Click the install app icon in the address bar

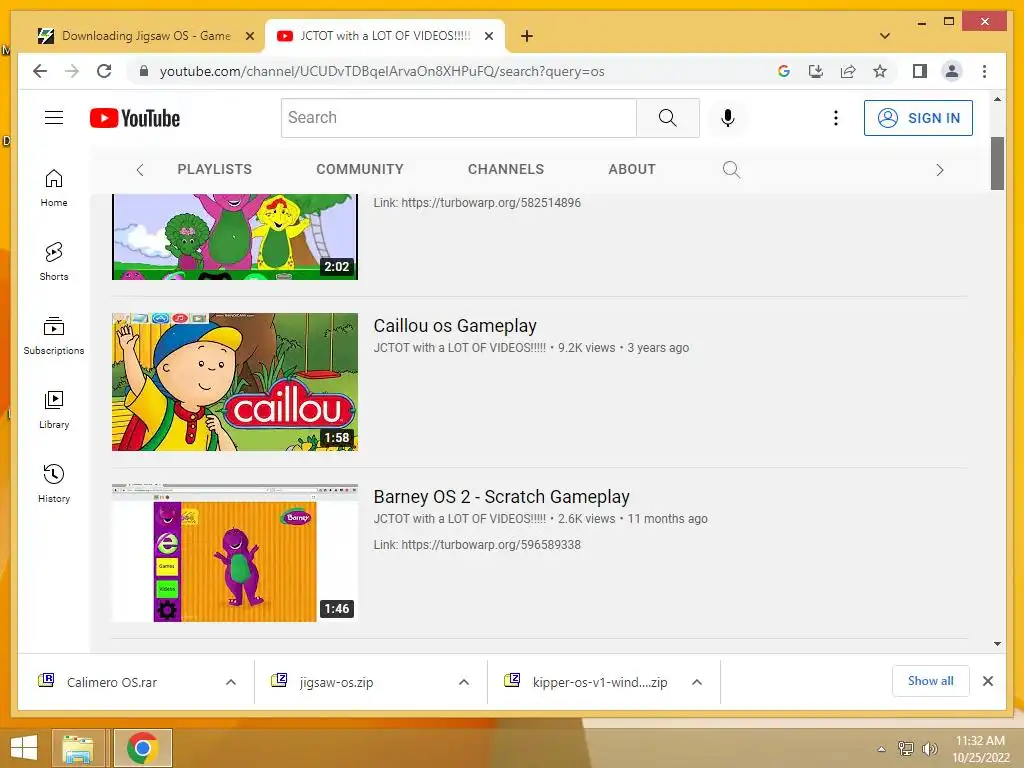point(816,71)
